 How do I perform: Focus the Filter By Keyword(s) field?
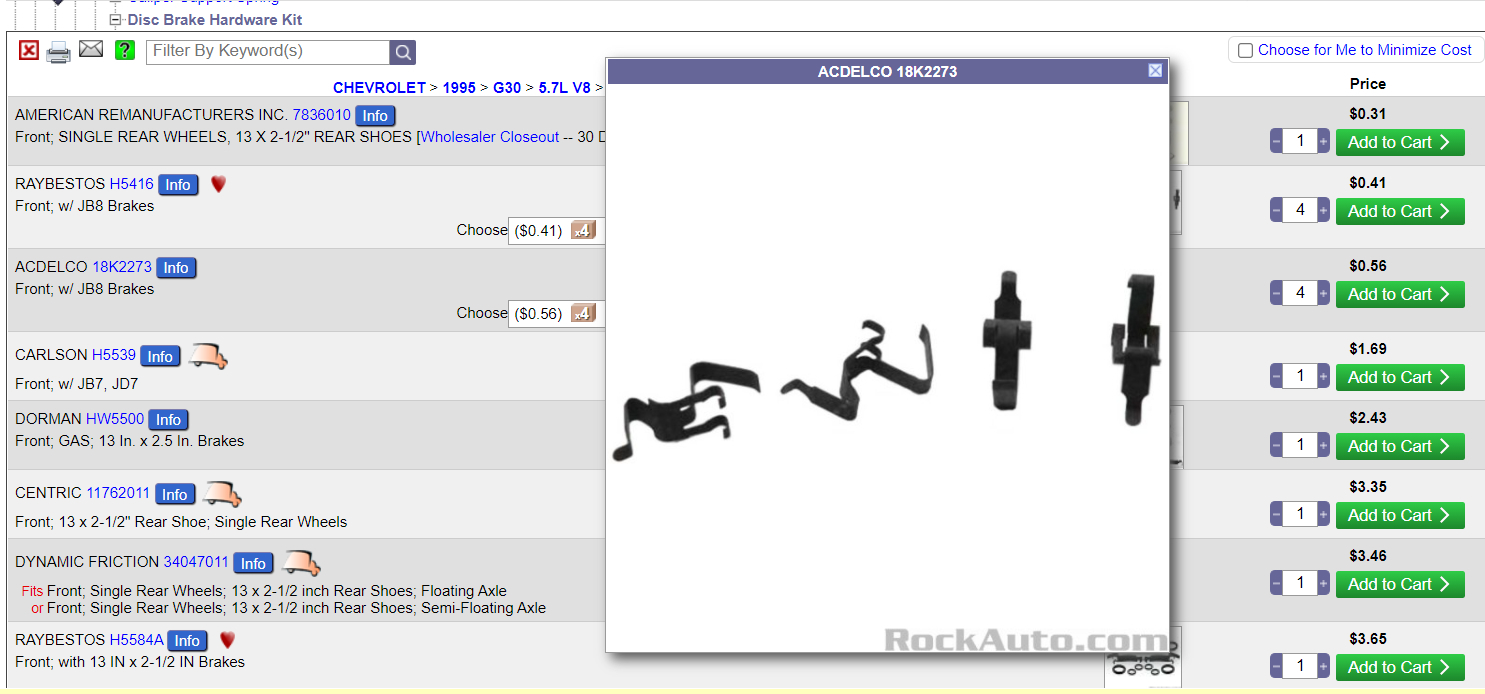tap(268, 52)
